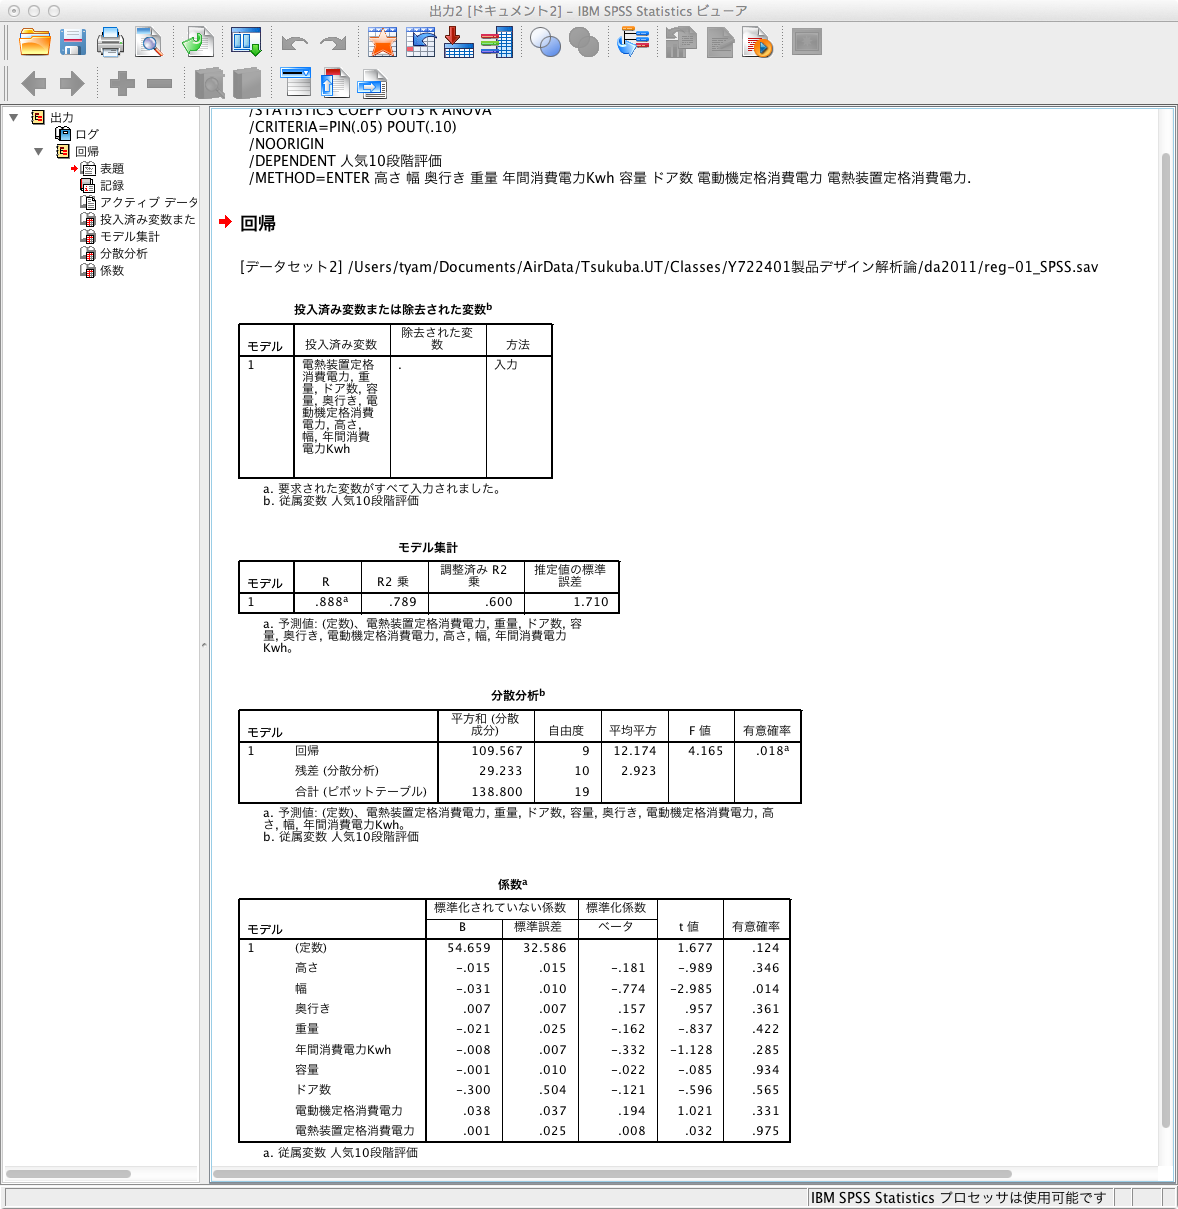Click the overlapping blue circles icon

[x=545, y=42]
